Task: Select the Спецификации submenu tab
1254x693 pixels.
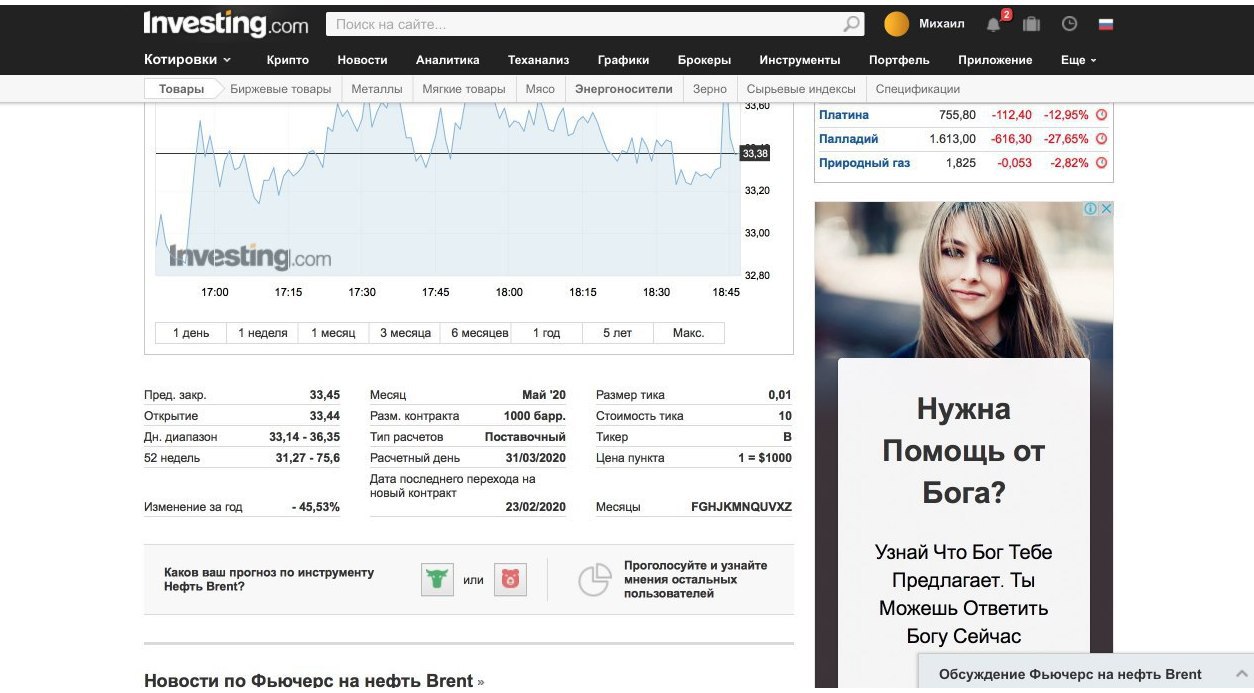Action: tap(918, 89)
